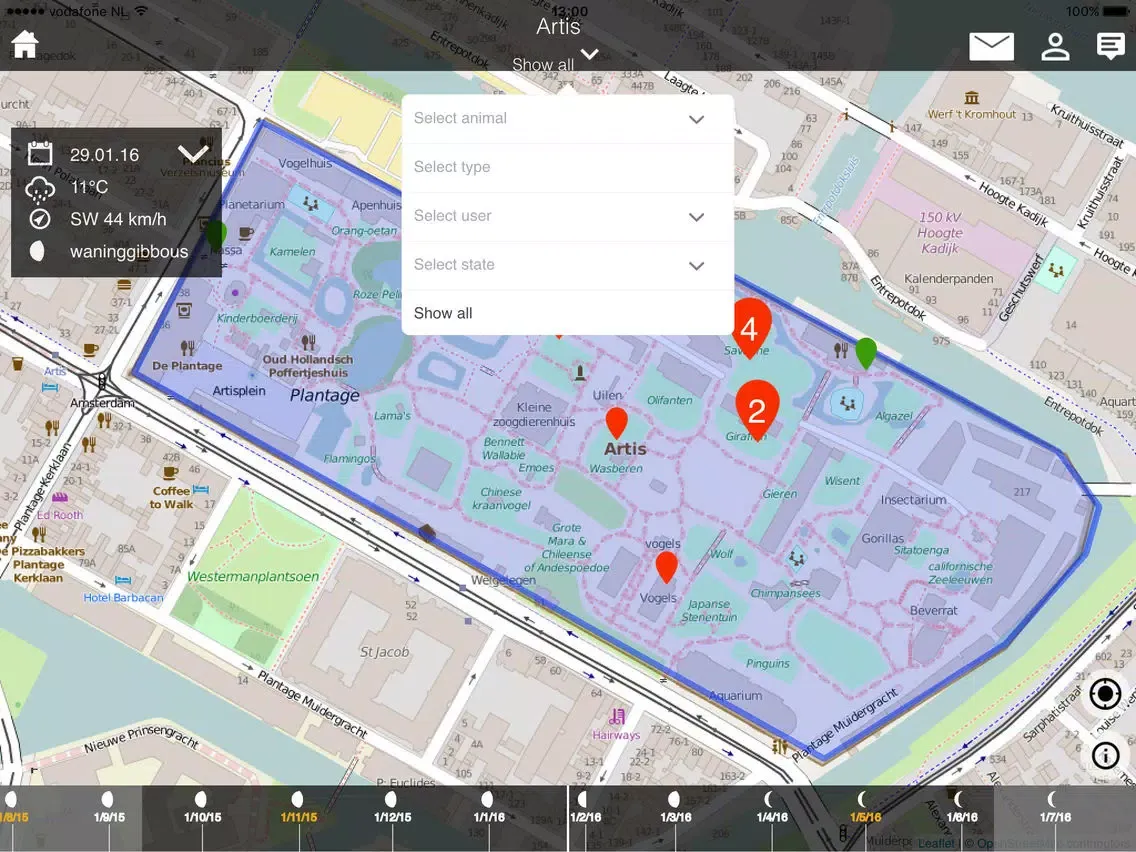This screenshot has width=1136, height=852.
Task: Tap the Gorillas map label
Action: 882,538
